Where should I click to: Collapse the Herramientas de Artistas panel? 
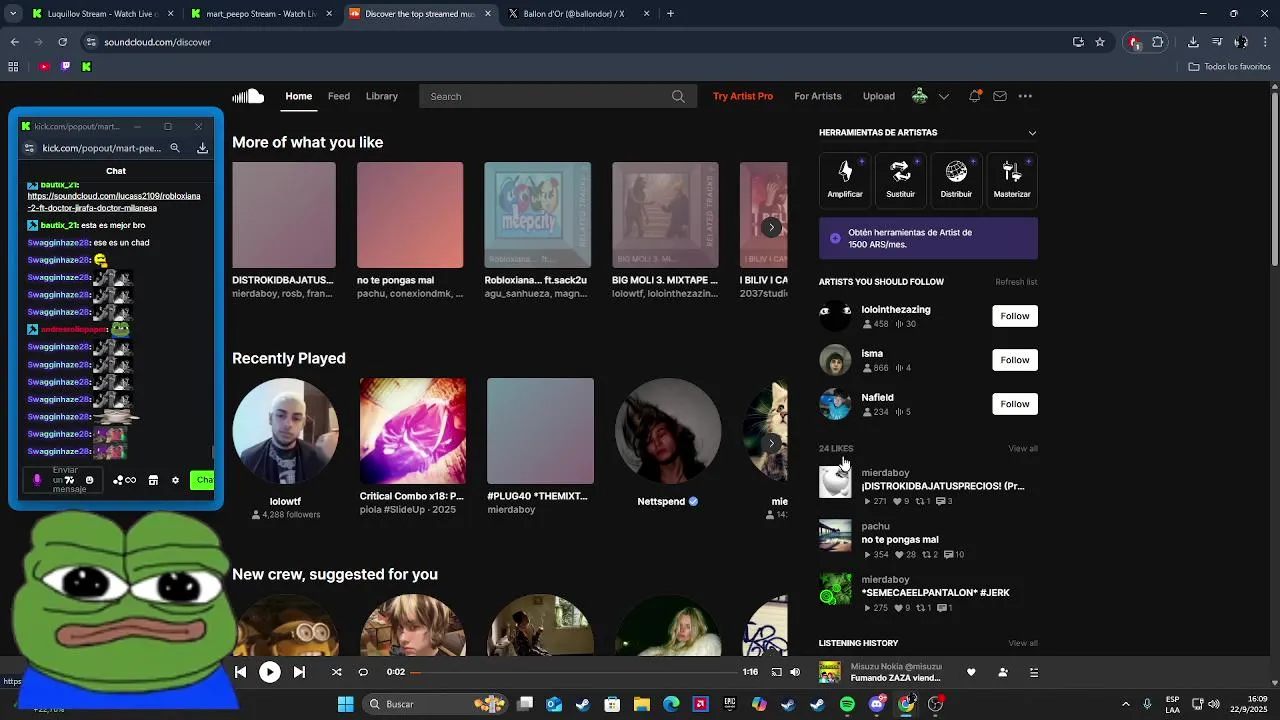pos(1032,133)
